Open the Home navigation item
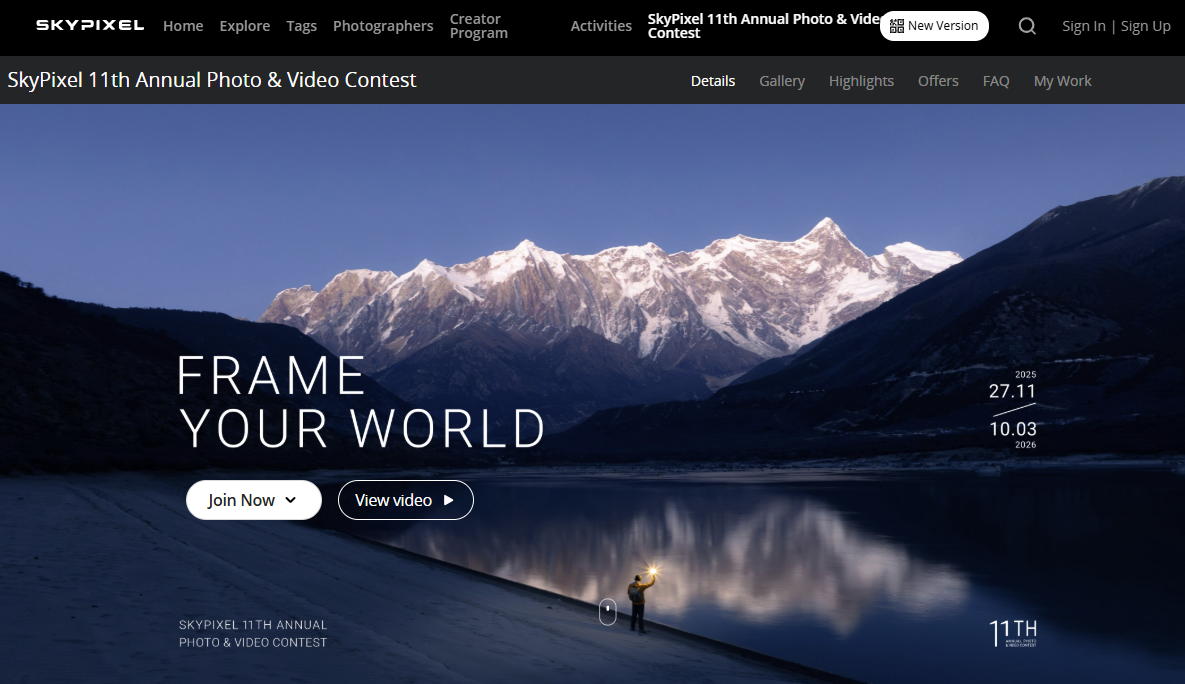 point(183,26)
